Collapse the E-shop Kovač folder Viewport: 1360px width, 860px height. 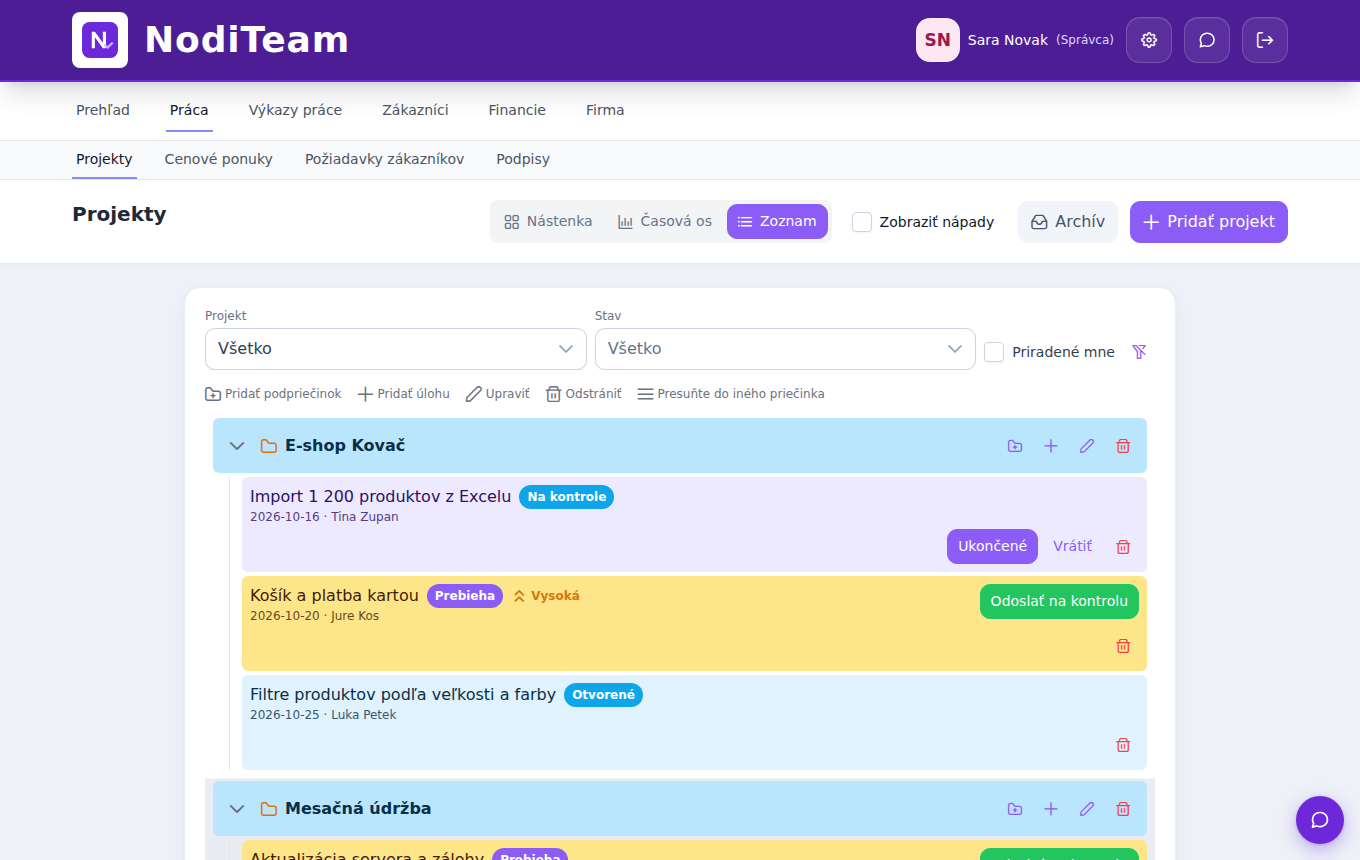pyautogui.click(x=237, y=446)
